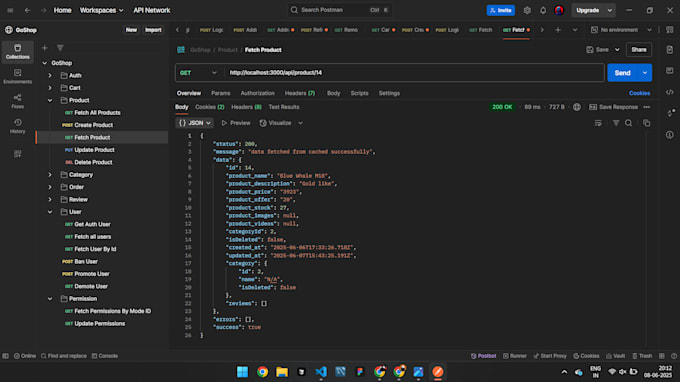Open the Cookies link
Viewport: 680px width, 382px height.
click(x=639, y=93)
